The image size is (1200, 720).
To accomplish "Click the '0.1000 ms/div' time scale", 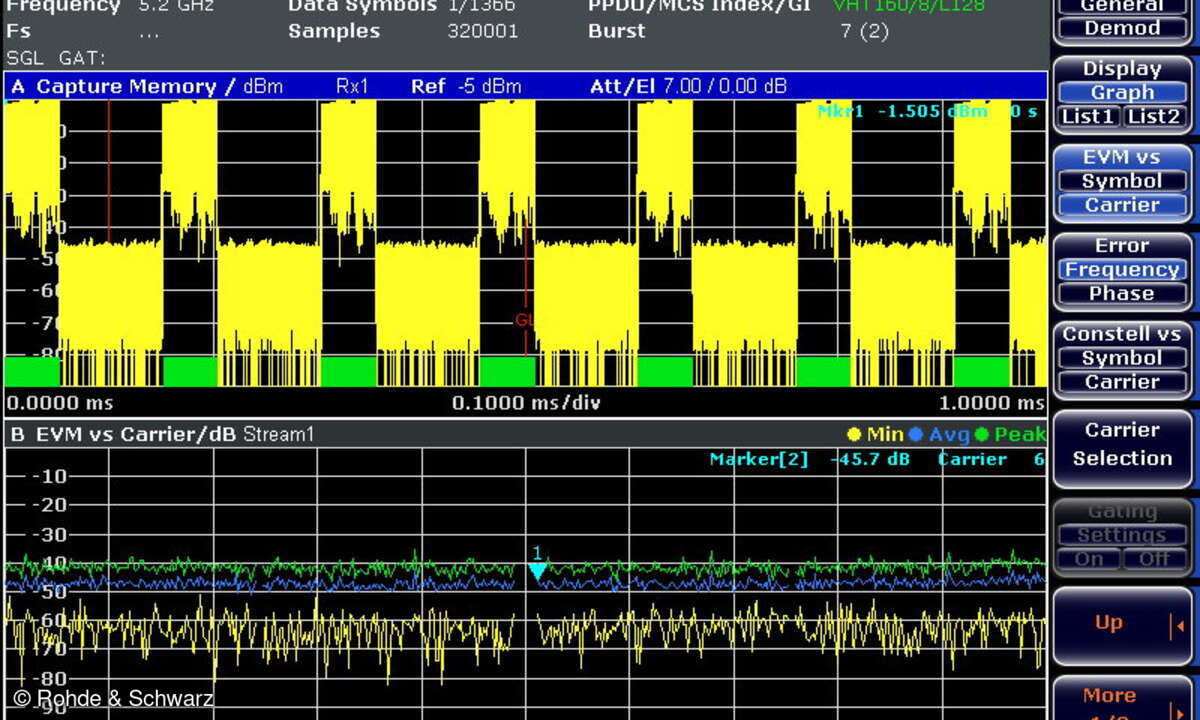I will coord(526,403).
